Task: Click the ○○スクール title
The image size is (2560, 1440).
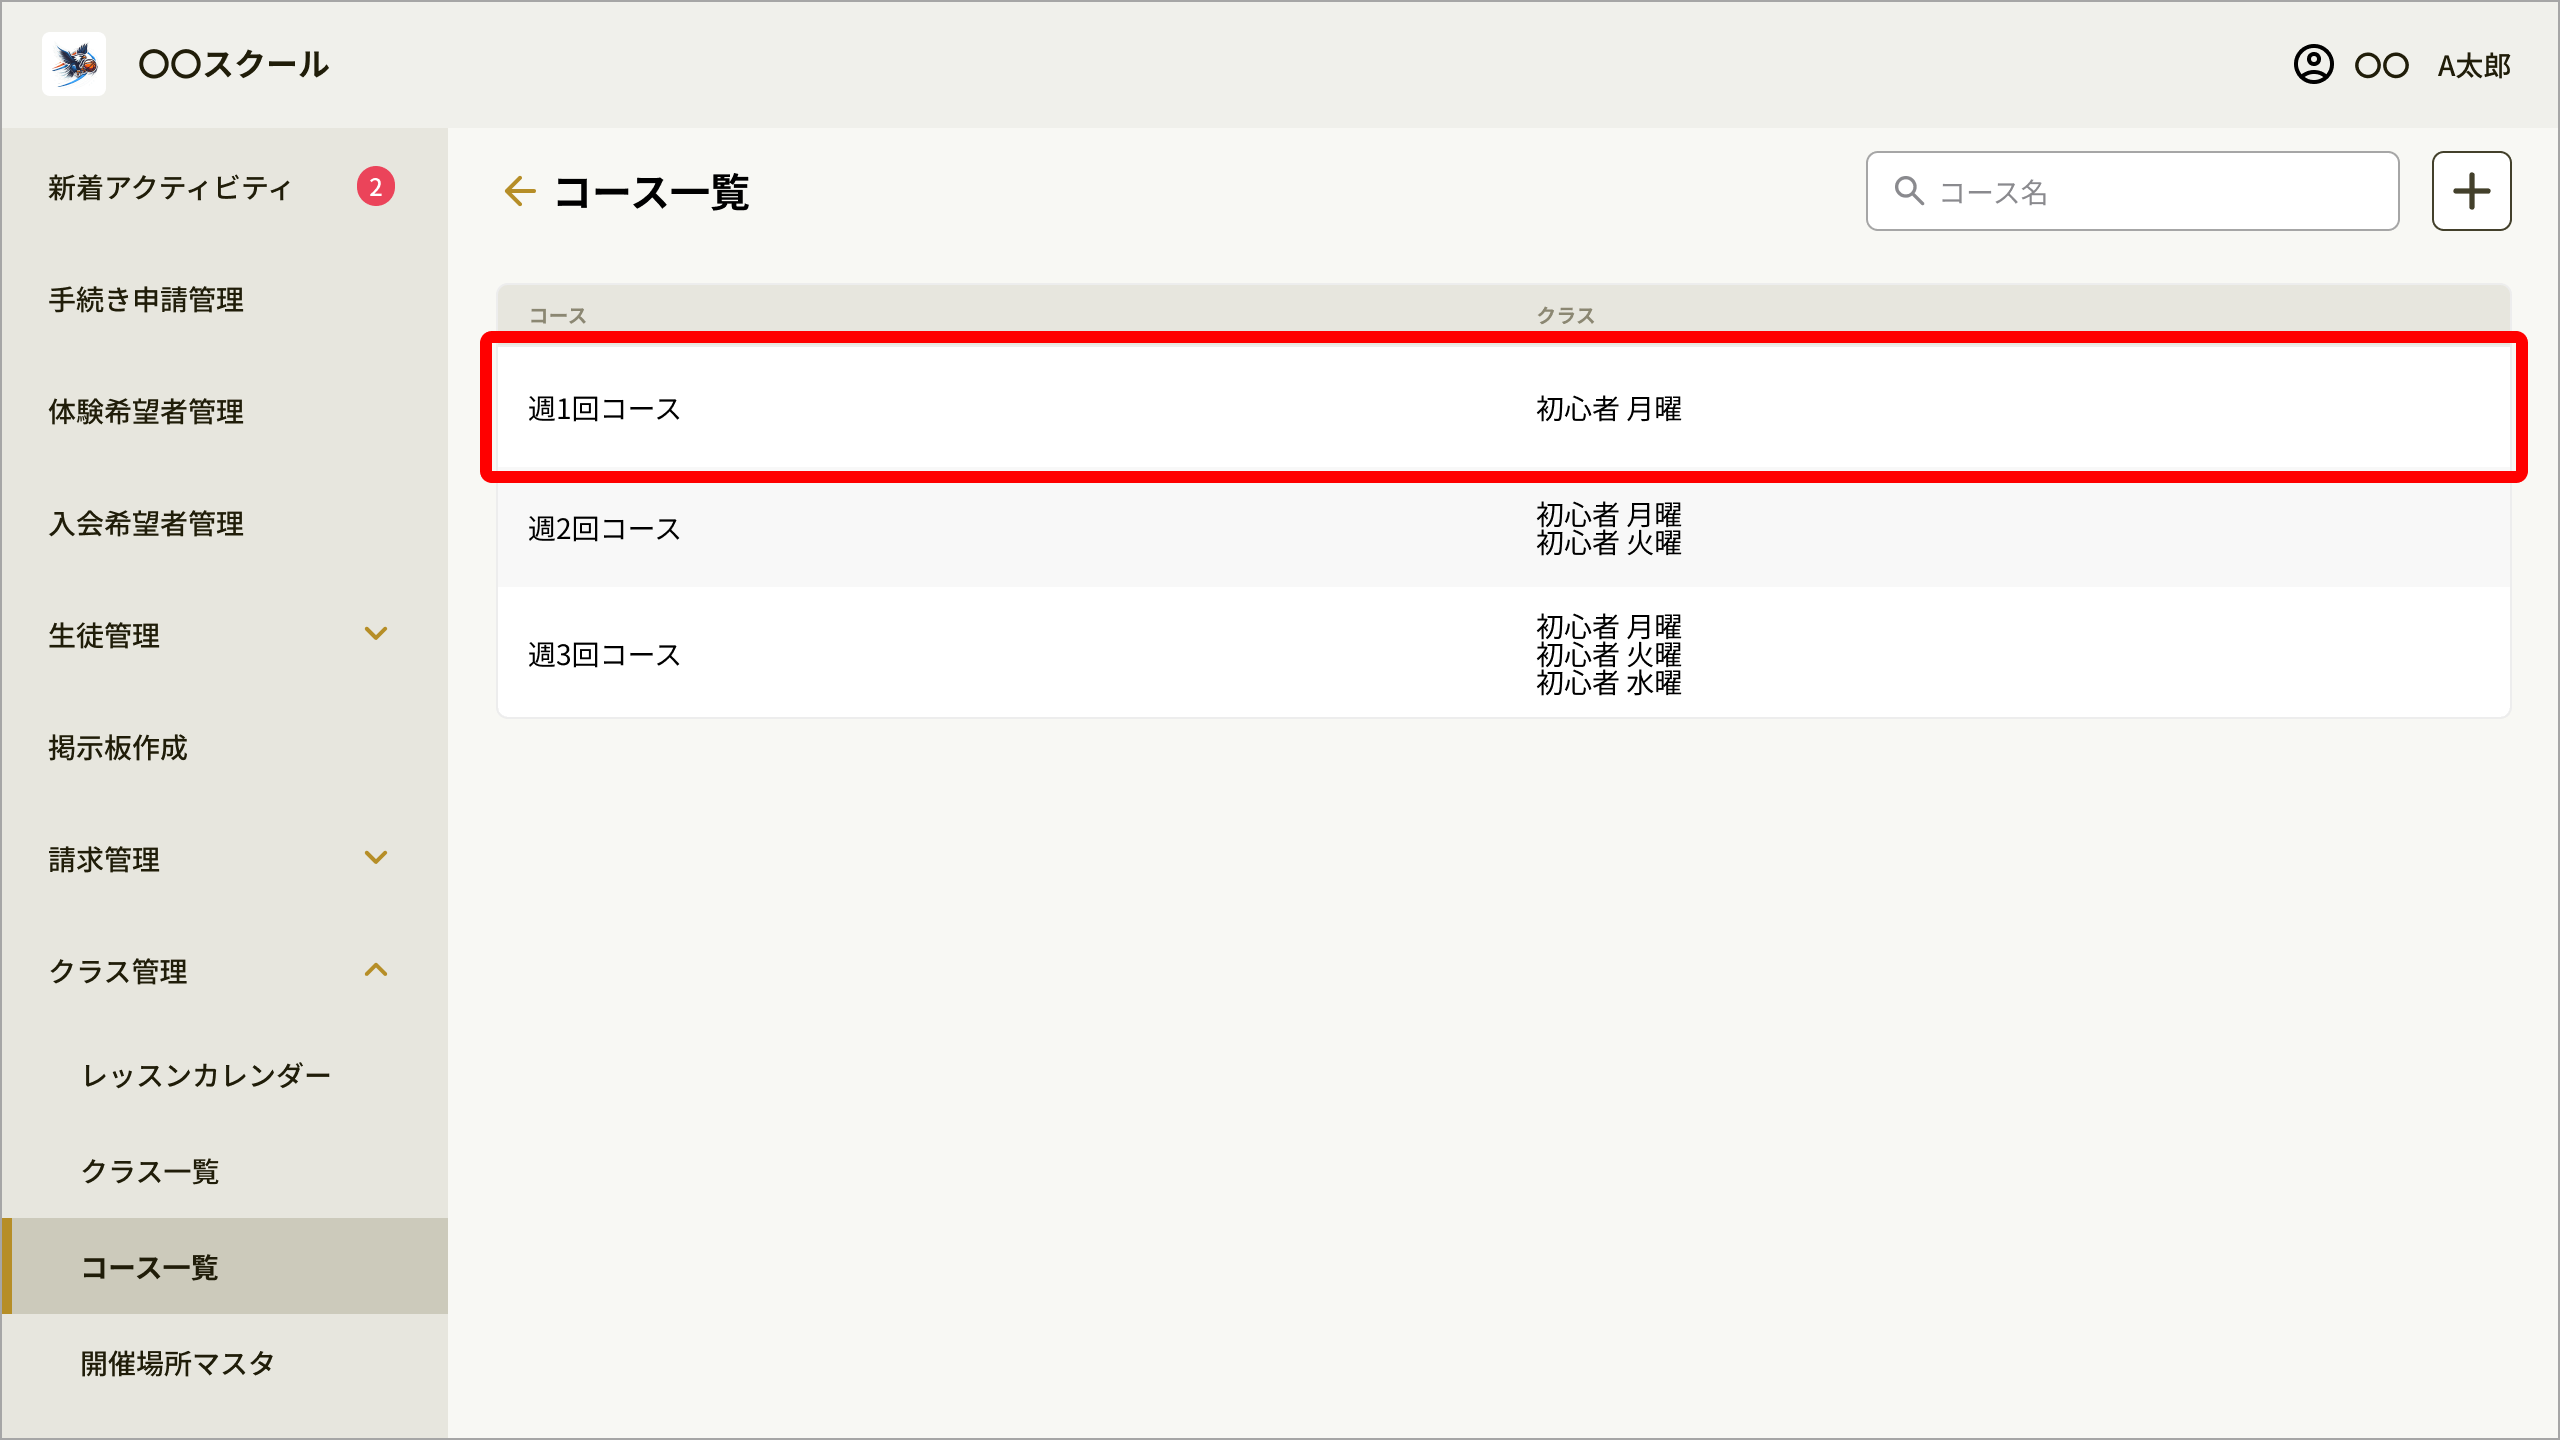Action: tap(234, 64)
